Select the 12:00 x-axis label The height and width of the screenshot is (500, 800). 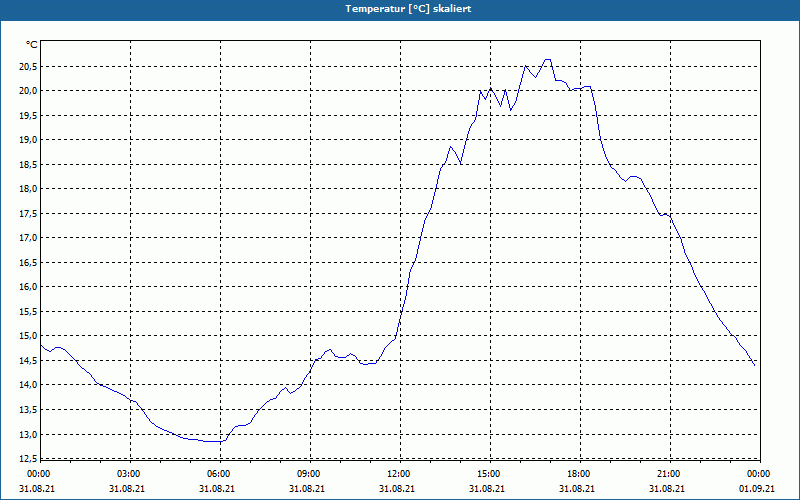pyautogui.click(x=397, y=474)
